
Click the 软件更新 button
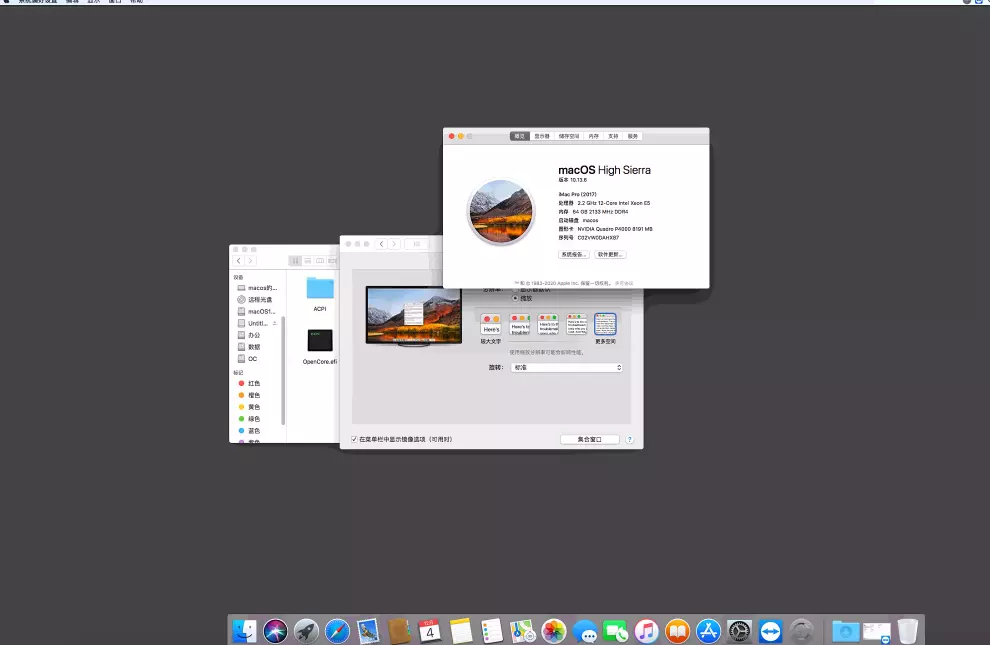(610, 255)
